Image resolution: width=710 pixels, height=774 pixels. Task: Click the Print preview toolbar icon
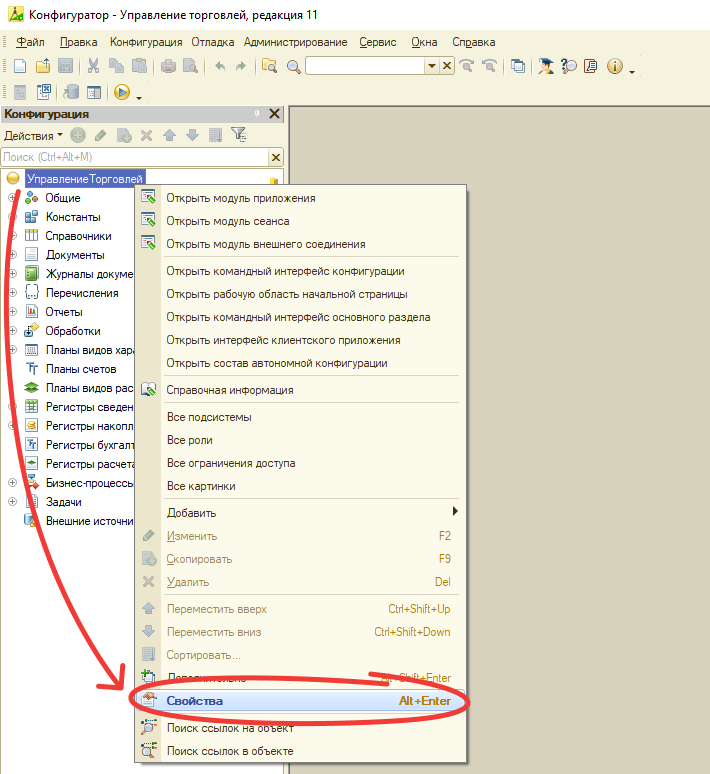pos(191,66)
